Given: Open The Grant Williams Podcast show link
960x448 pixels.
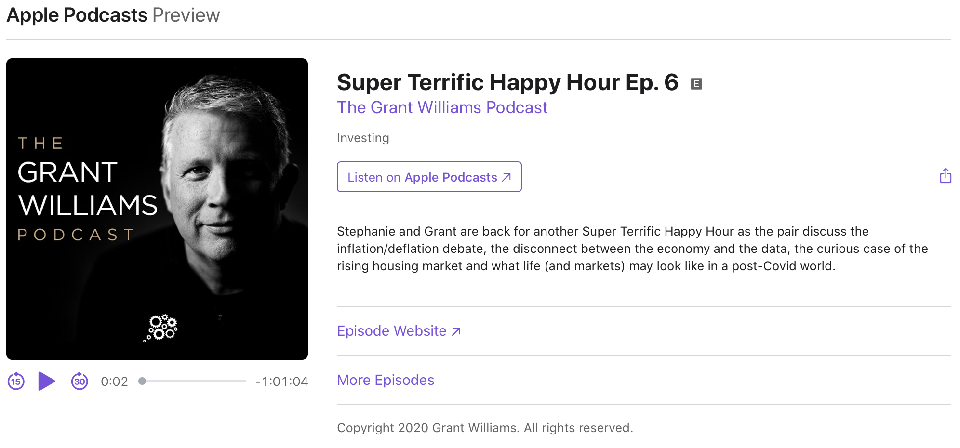Looking at the screenshot, I should coord(442,108).
